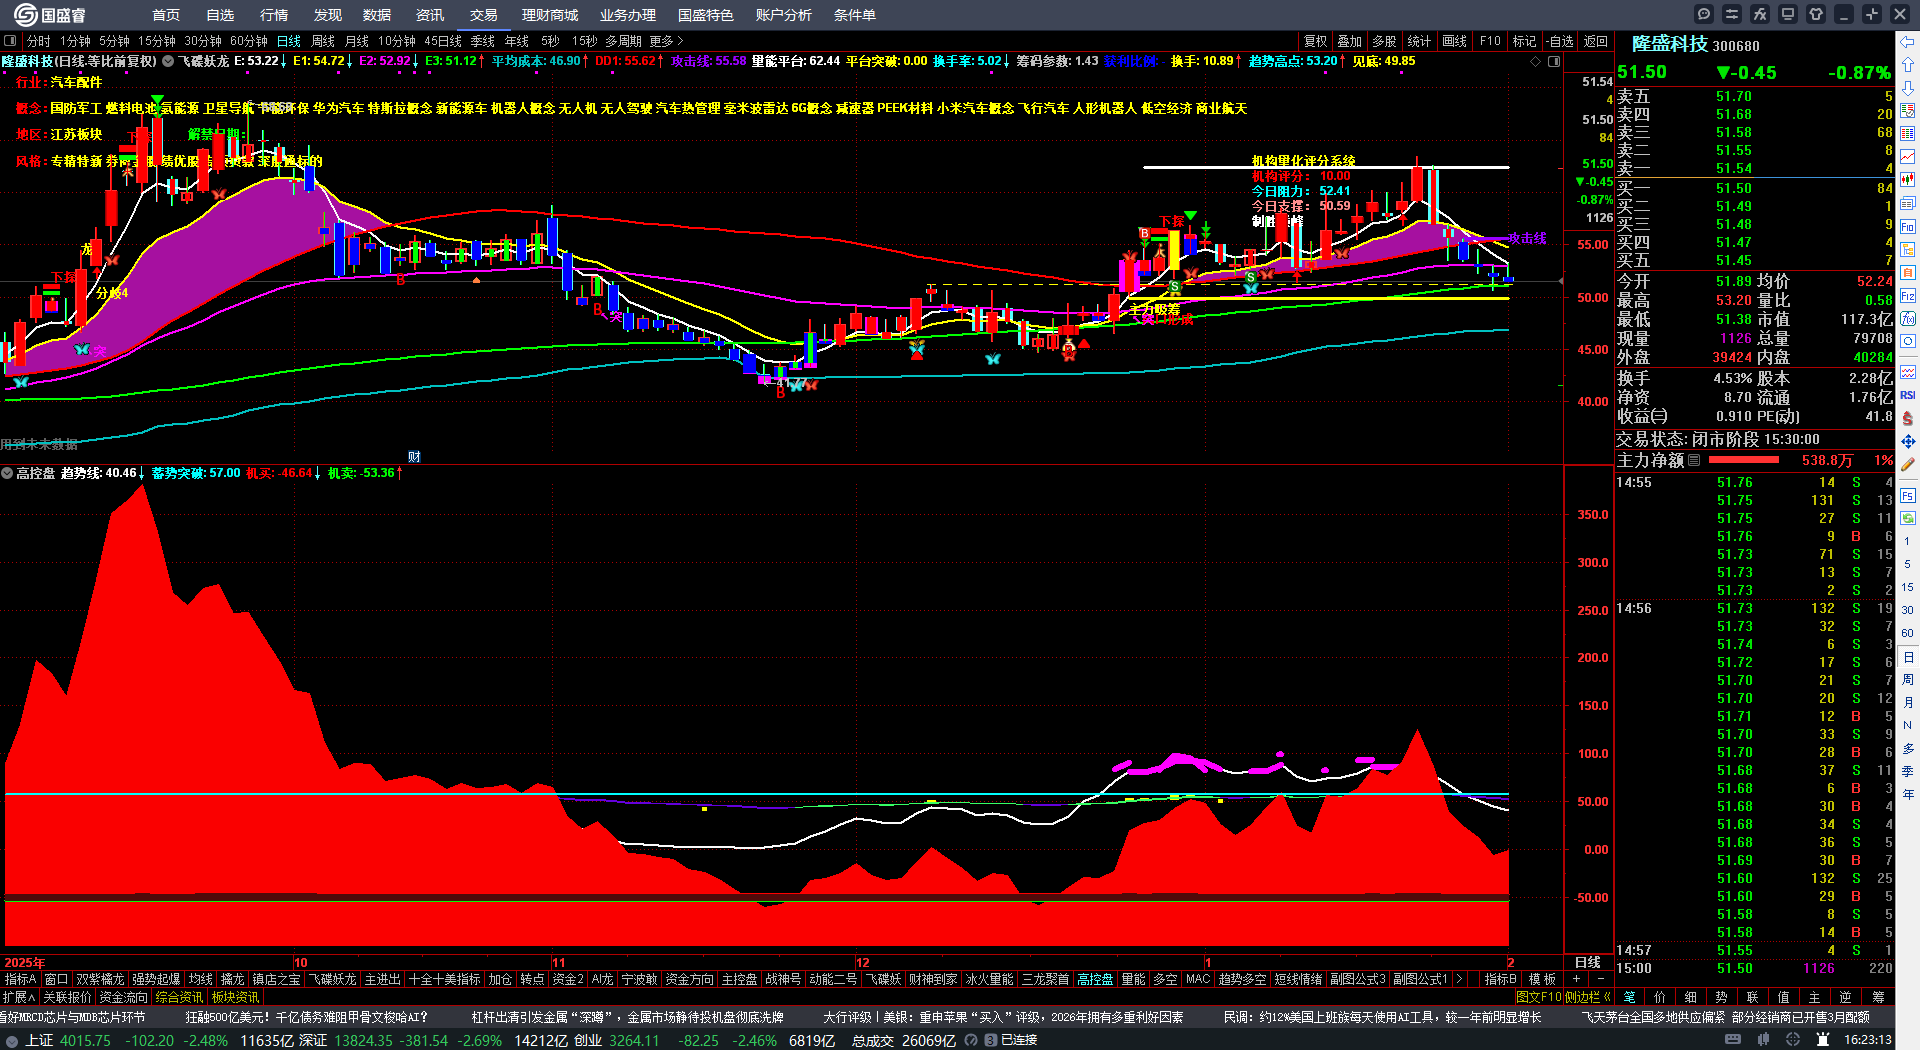Click the > arrow after 副图公式1
The height and width of the screenshot is (1050, 1920).
pos(1459,979)
